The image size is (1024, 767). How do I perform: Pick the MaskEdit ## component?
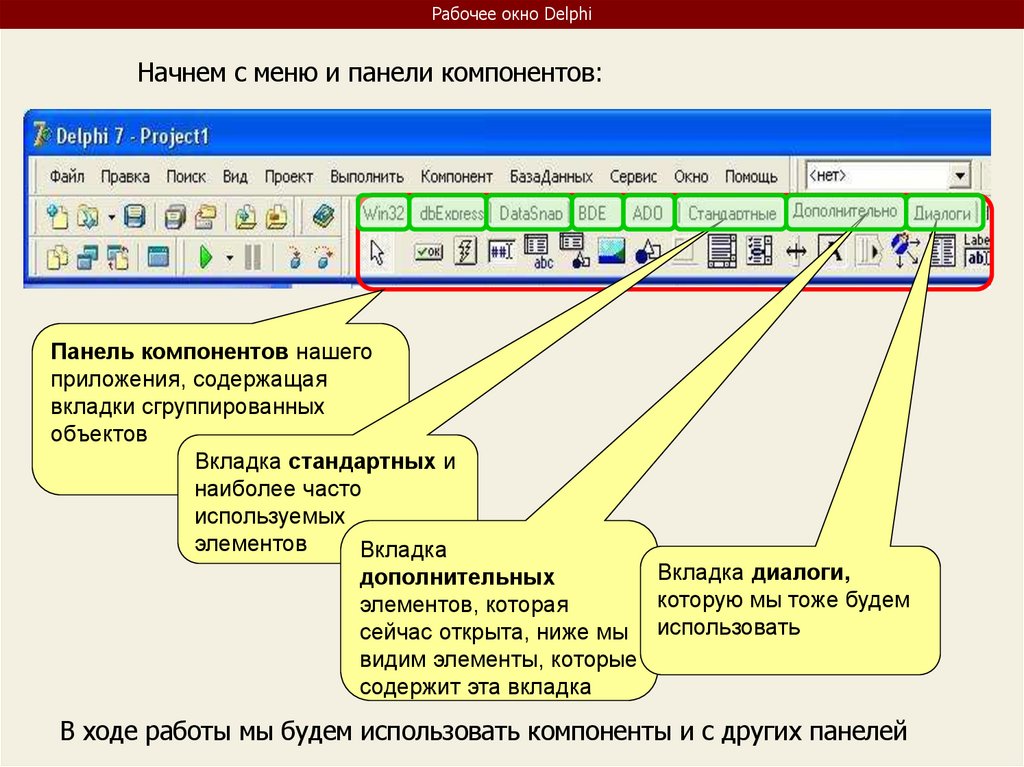click(x=501, y=251)
